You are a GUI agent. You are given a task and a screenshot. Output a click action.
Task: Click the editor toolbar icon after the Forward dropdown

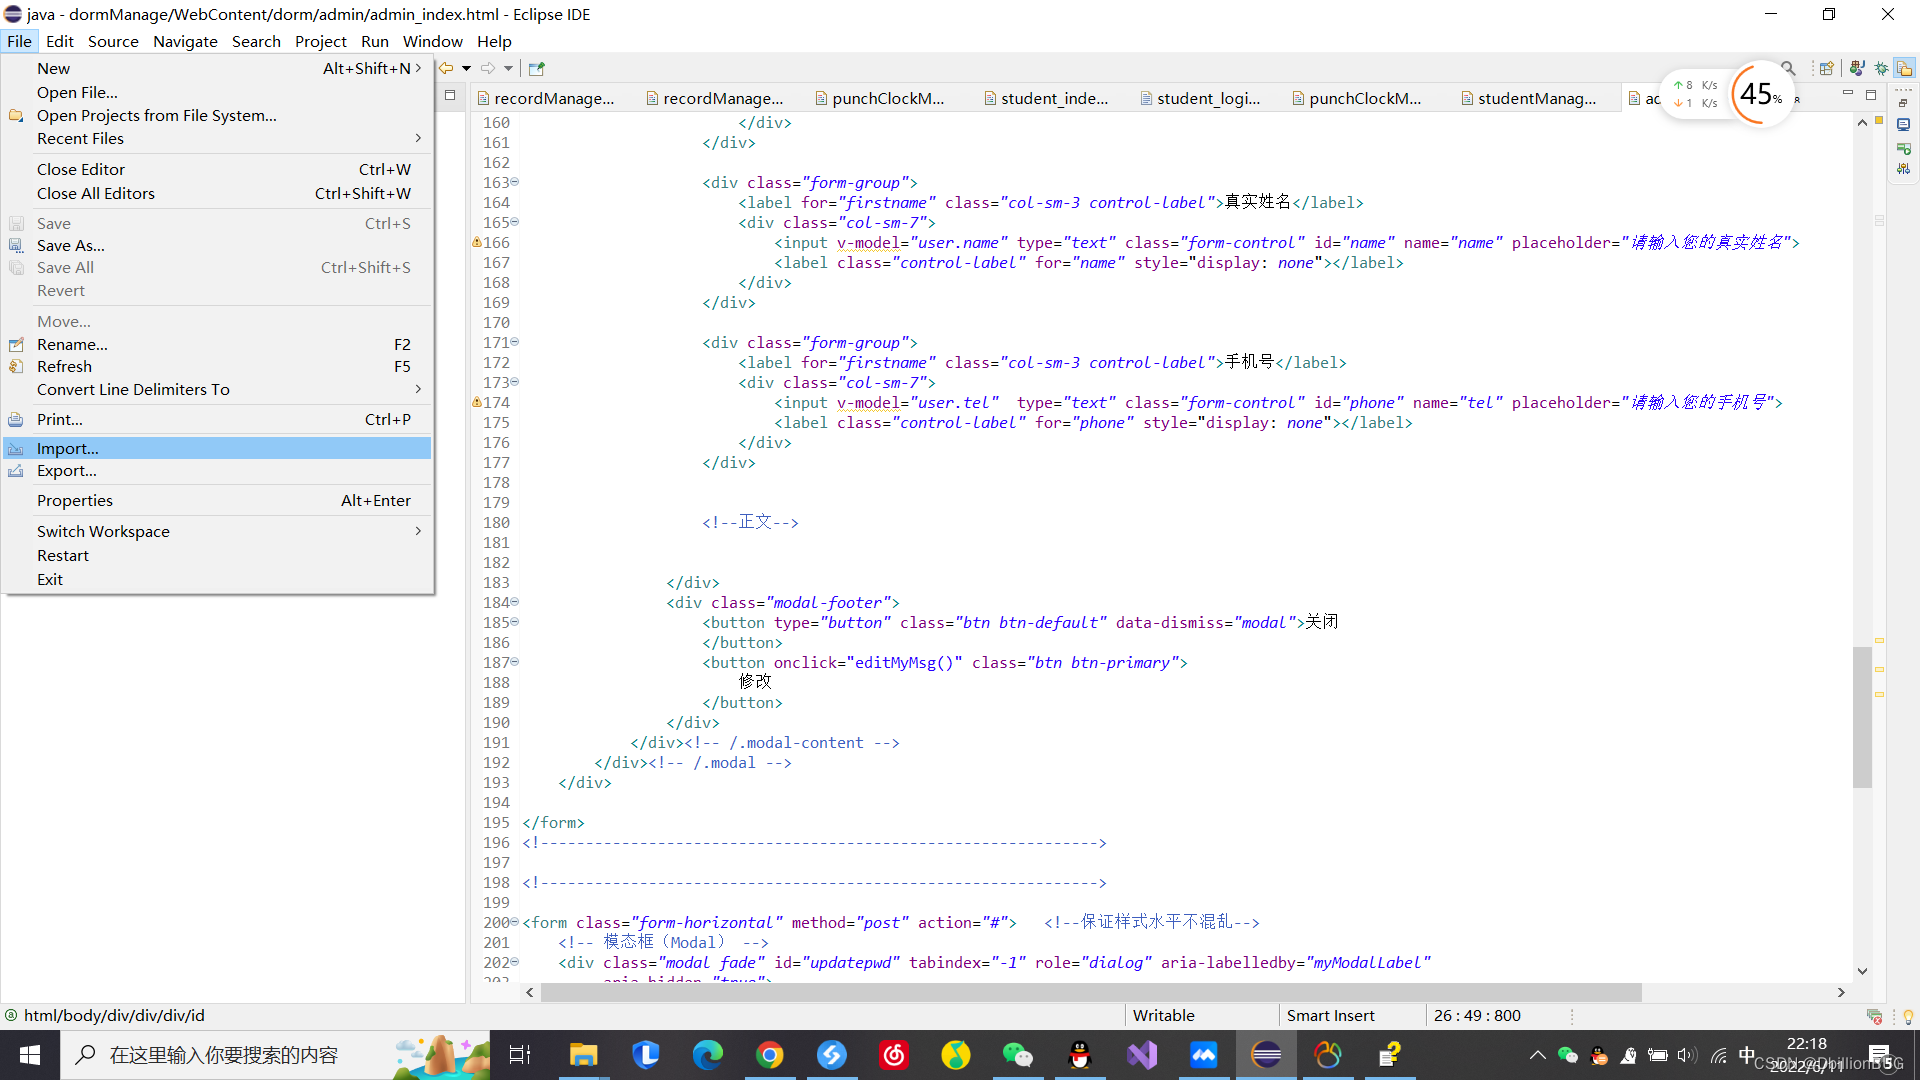(x=537, y=68)
